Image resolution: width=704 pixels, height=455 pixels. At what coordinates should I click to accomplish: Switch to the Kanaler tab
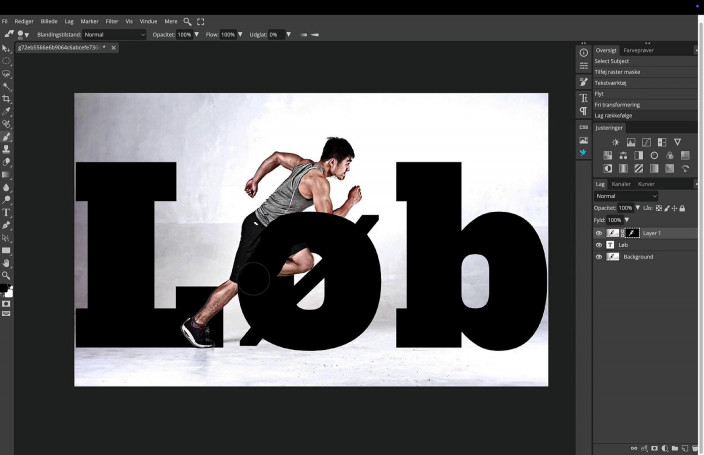(621, 184)
